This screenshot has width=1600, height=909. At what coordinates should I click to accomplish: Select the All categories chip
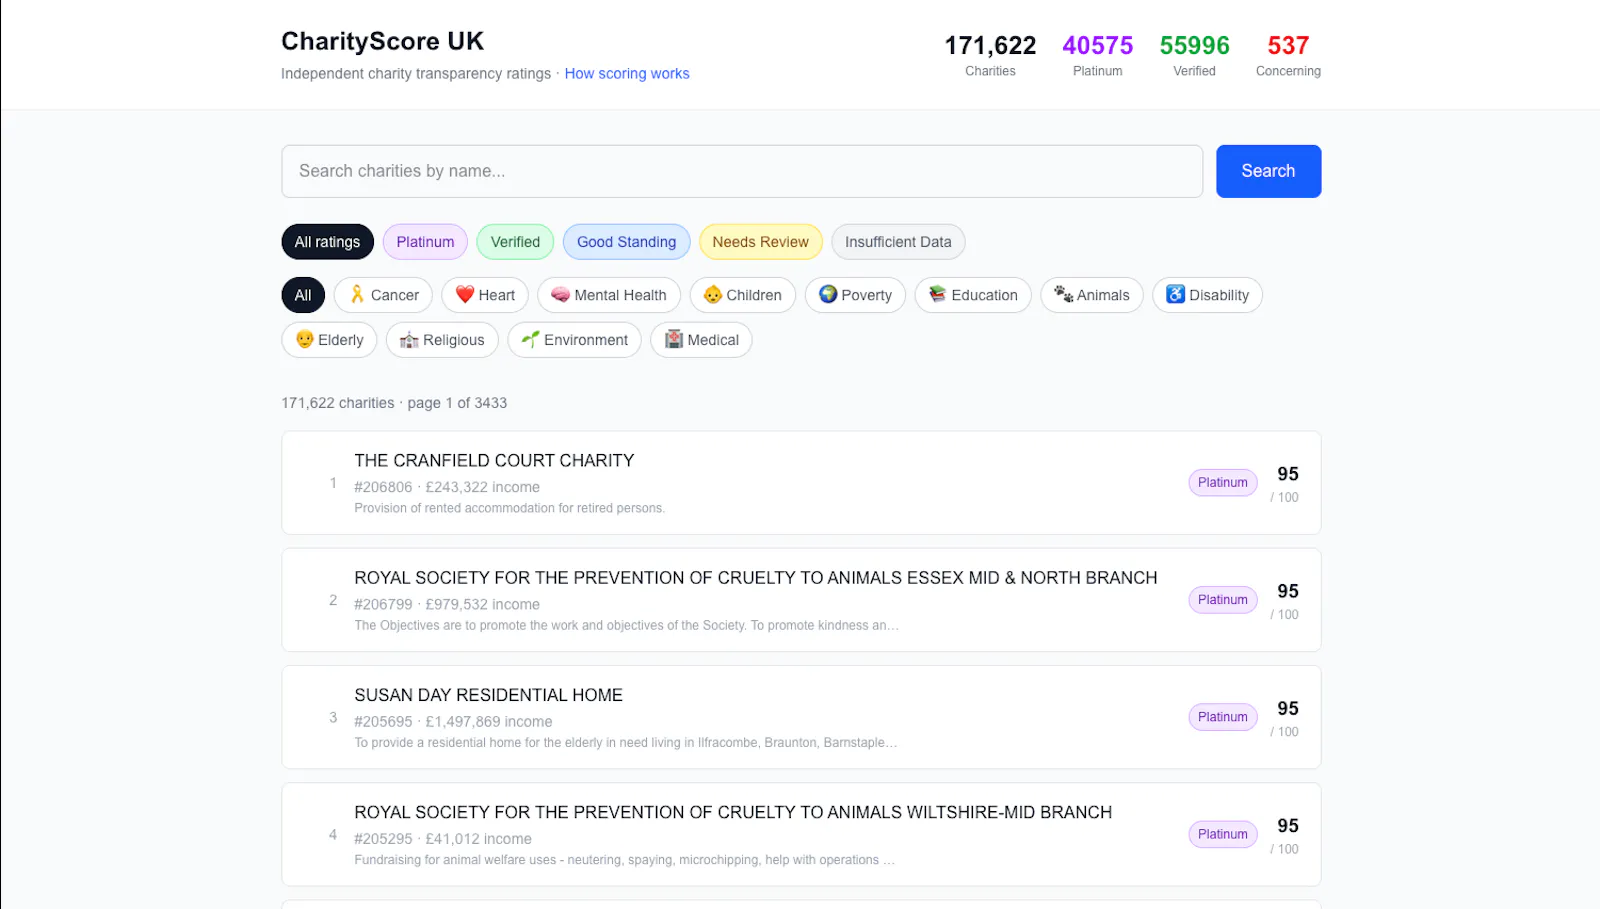coord(303,295)
